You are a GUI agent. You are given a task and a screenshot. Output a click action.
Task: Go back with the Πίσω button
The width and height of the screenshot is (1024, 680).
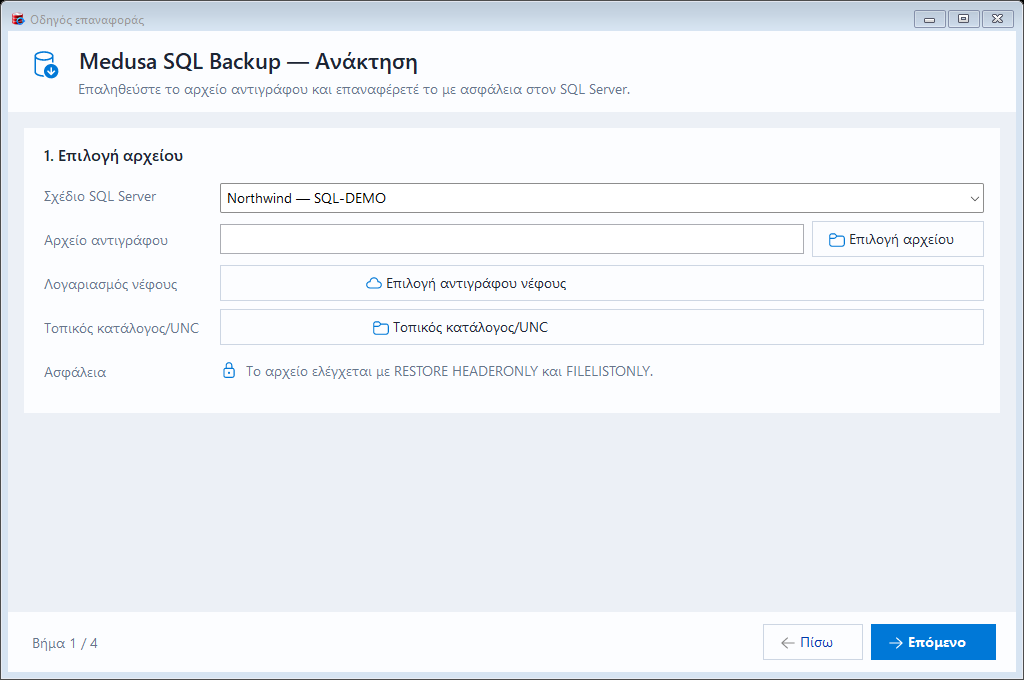pos(812,642)
